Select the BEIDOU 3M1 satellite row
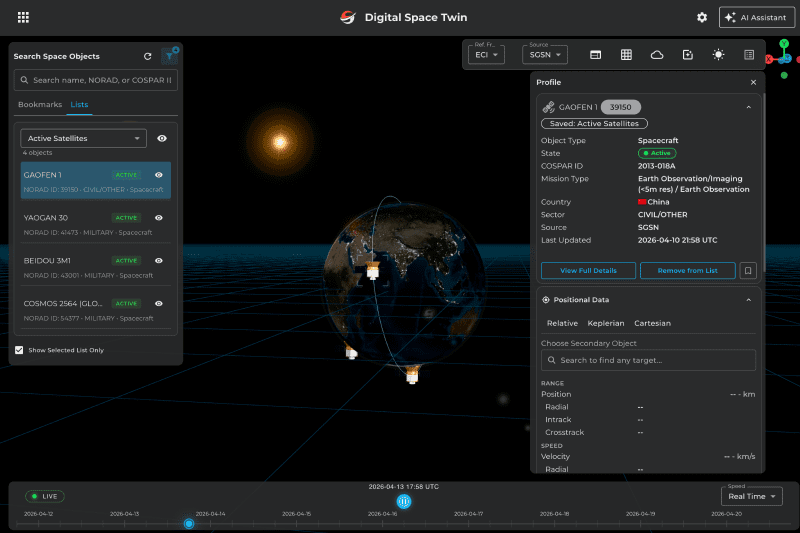The height and width of the screenshot is (533, 800). click(x=95, y=267)
